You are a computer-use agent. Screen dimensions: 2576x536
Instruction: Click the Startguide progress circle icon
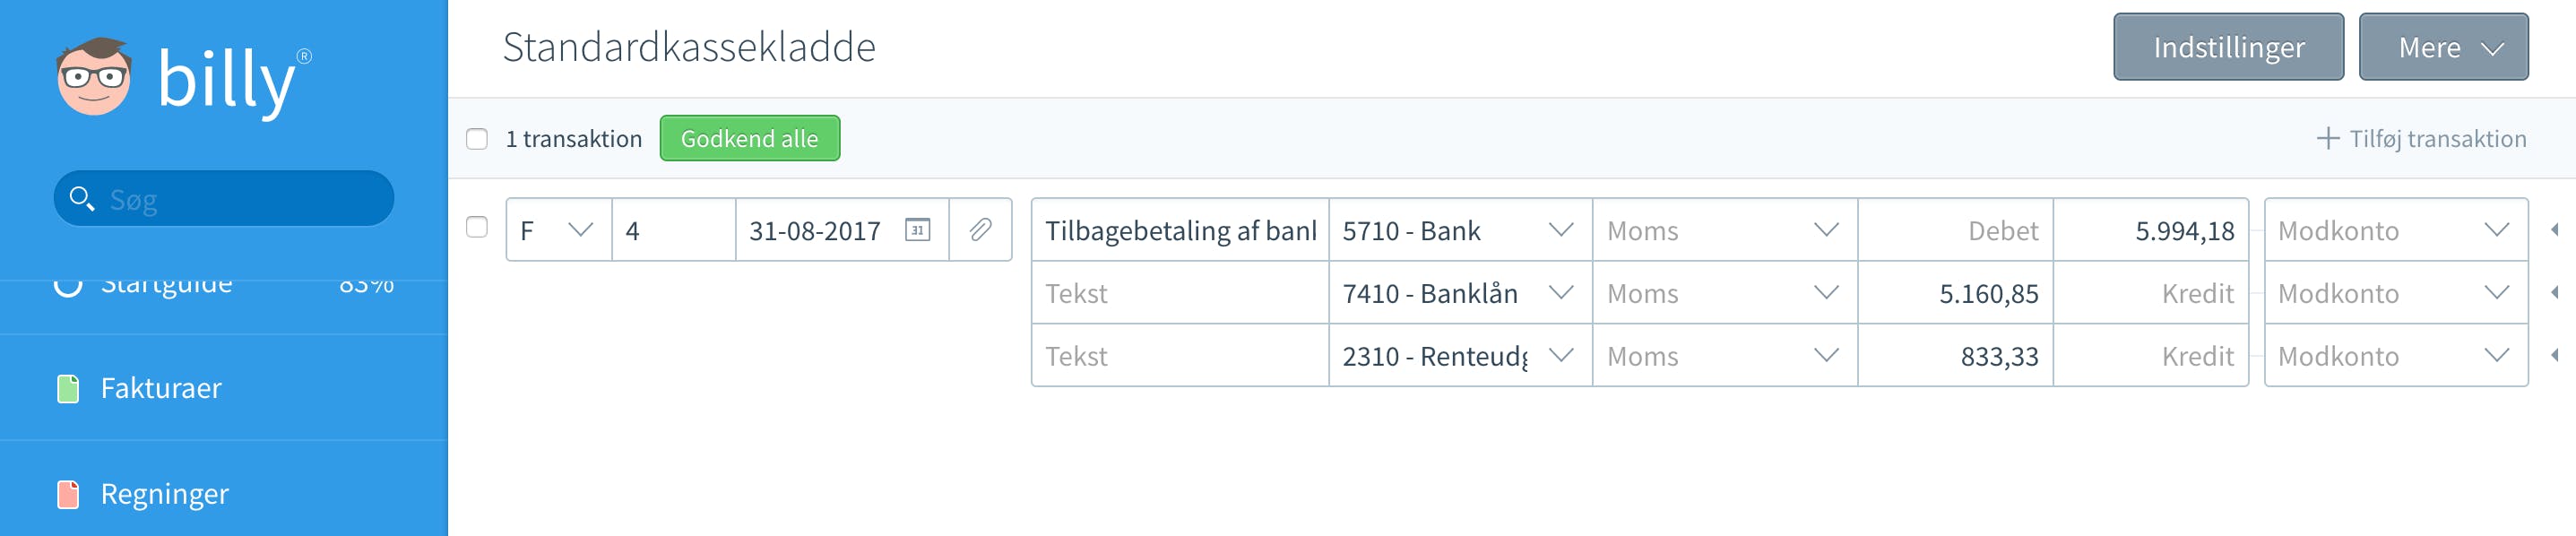68,284
